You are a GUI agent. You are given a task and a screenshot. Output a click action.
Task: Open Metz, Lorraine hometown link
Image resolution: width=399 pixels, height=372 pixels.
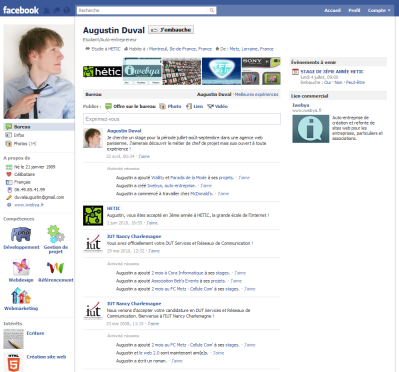coord(251,49)
